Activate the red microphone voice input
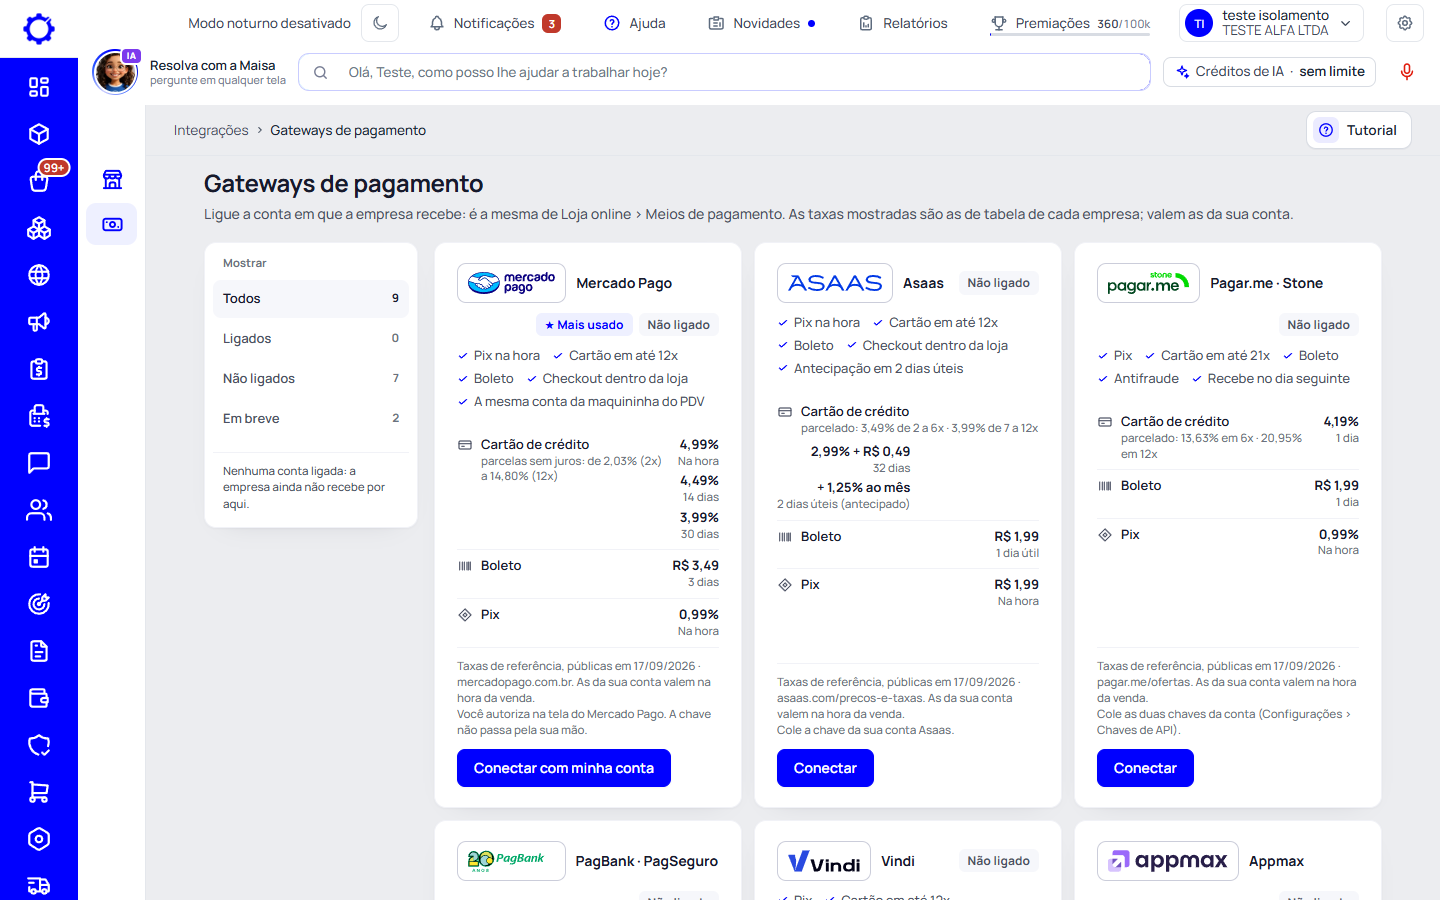 pyautogui.click(x=1407, y=72)
